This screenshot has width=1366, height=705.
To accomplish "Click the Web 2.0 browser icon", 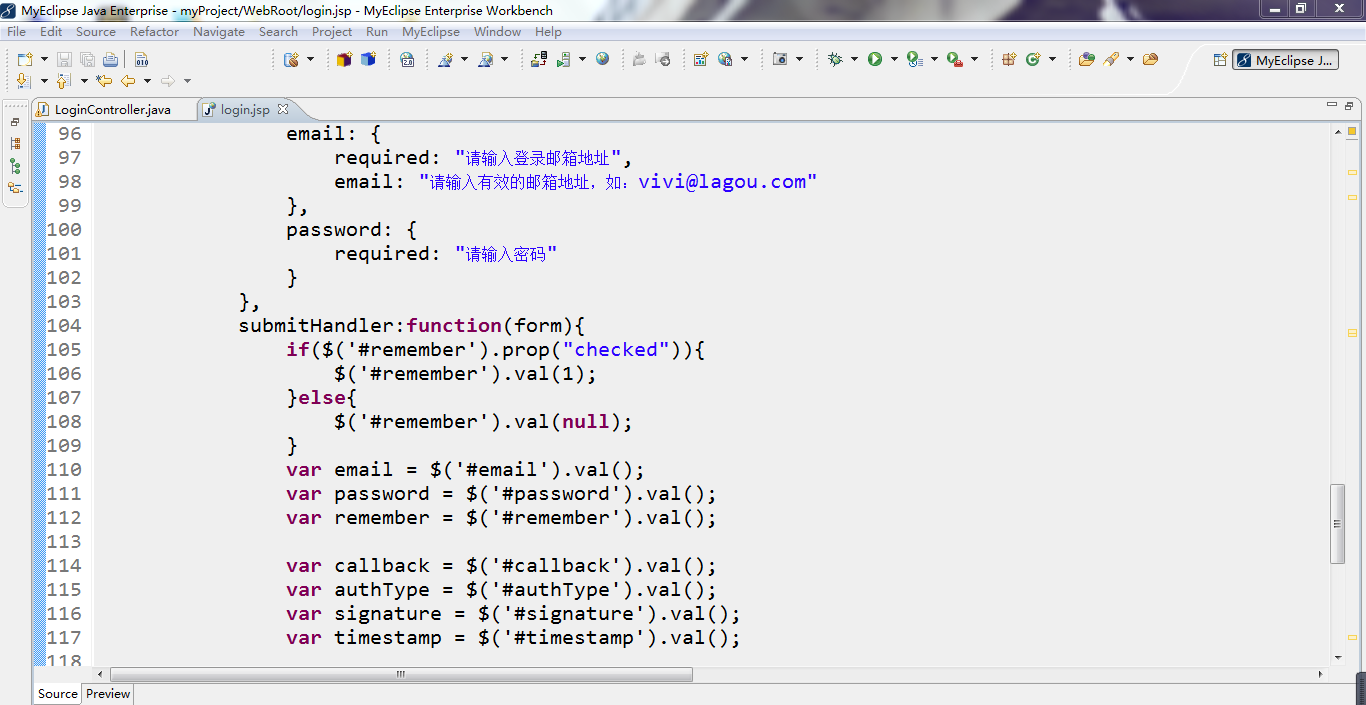I will click(407, 60).
